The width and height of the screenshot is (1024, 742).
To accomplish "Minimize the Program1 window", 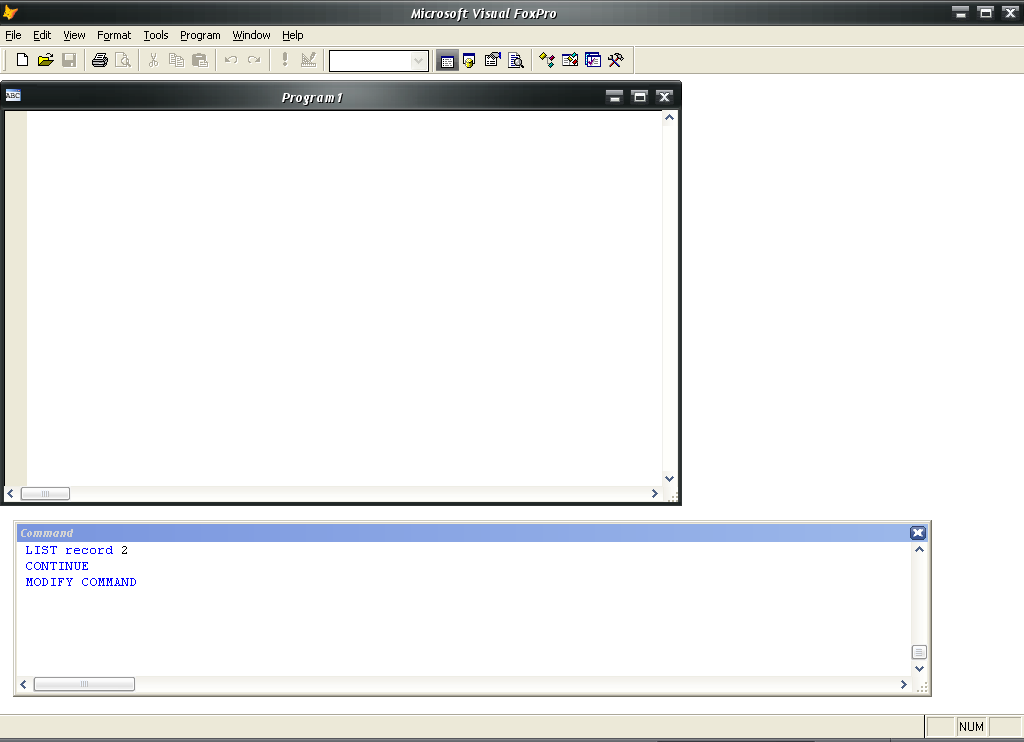I will pos(615,97).
